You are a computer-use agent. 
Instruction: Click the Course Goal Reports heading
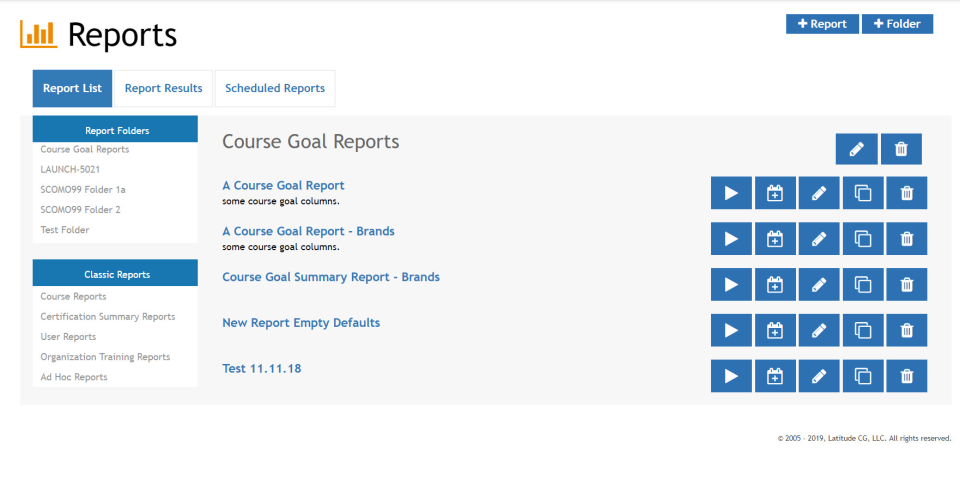pyautogui.click(x=310, y=141)
